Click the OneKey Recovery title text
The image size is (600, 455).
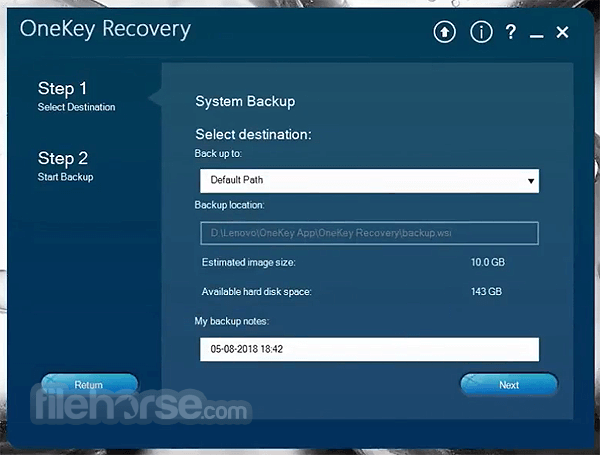click(x=105, y=29)
